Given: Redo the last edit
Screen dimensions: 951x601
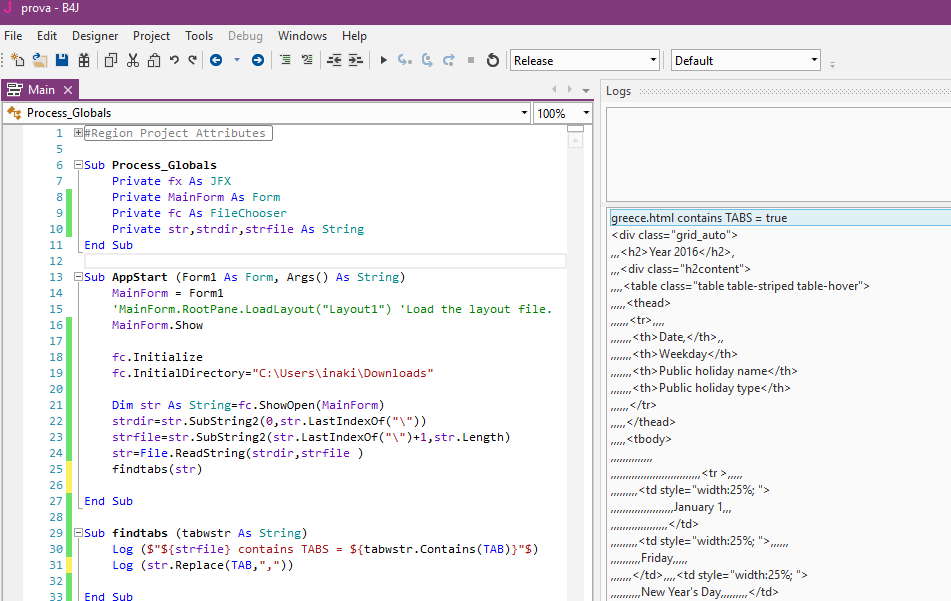Looking at the screenshot, I should click(196, 60).
